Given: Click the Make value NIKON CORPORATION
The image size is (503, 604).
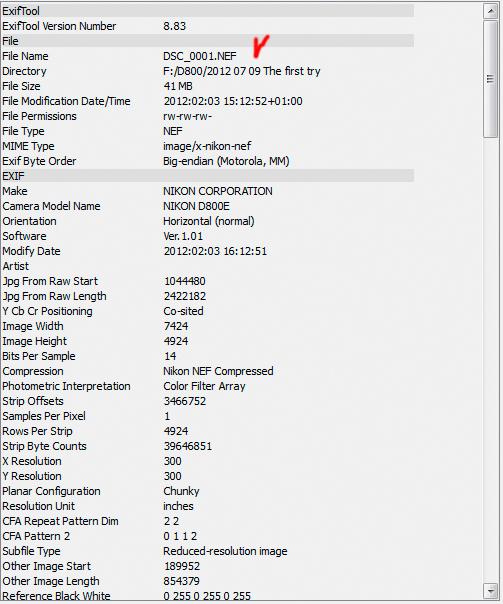Looking at the screenshot, I should (218, 191).
